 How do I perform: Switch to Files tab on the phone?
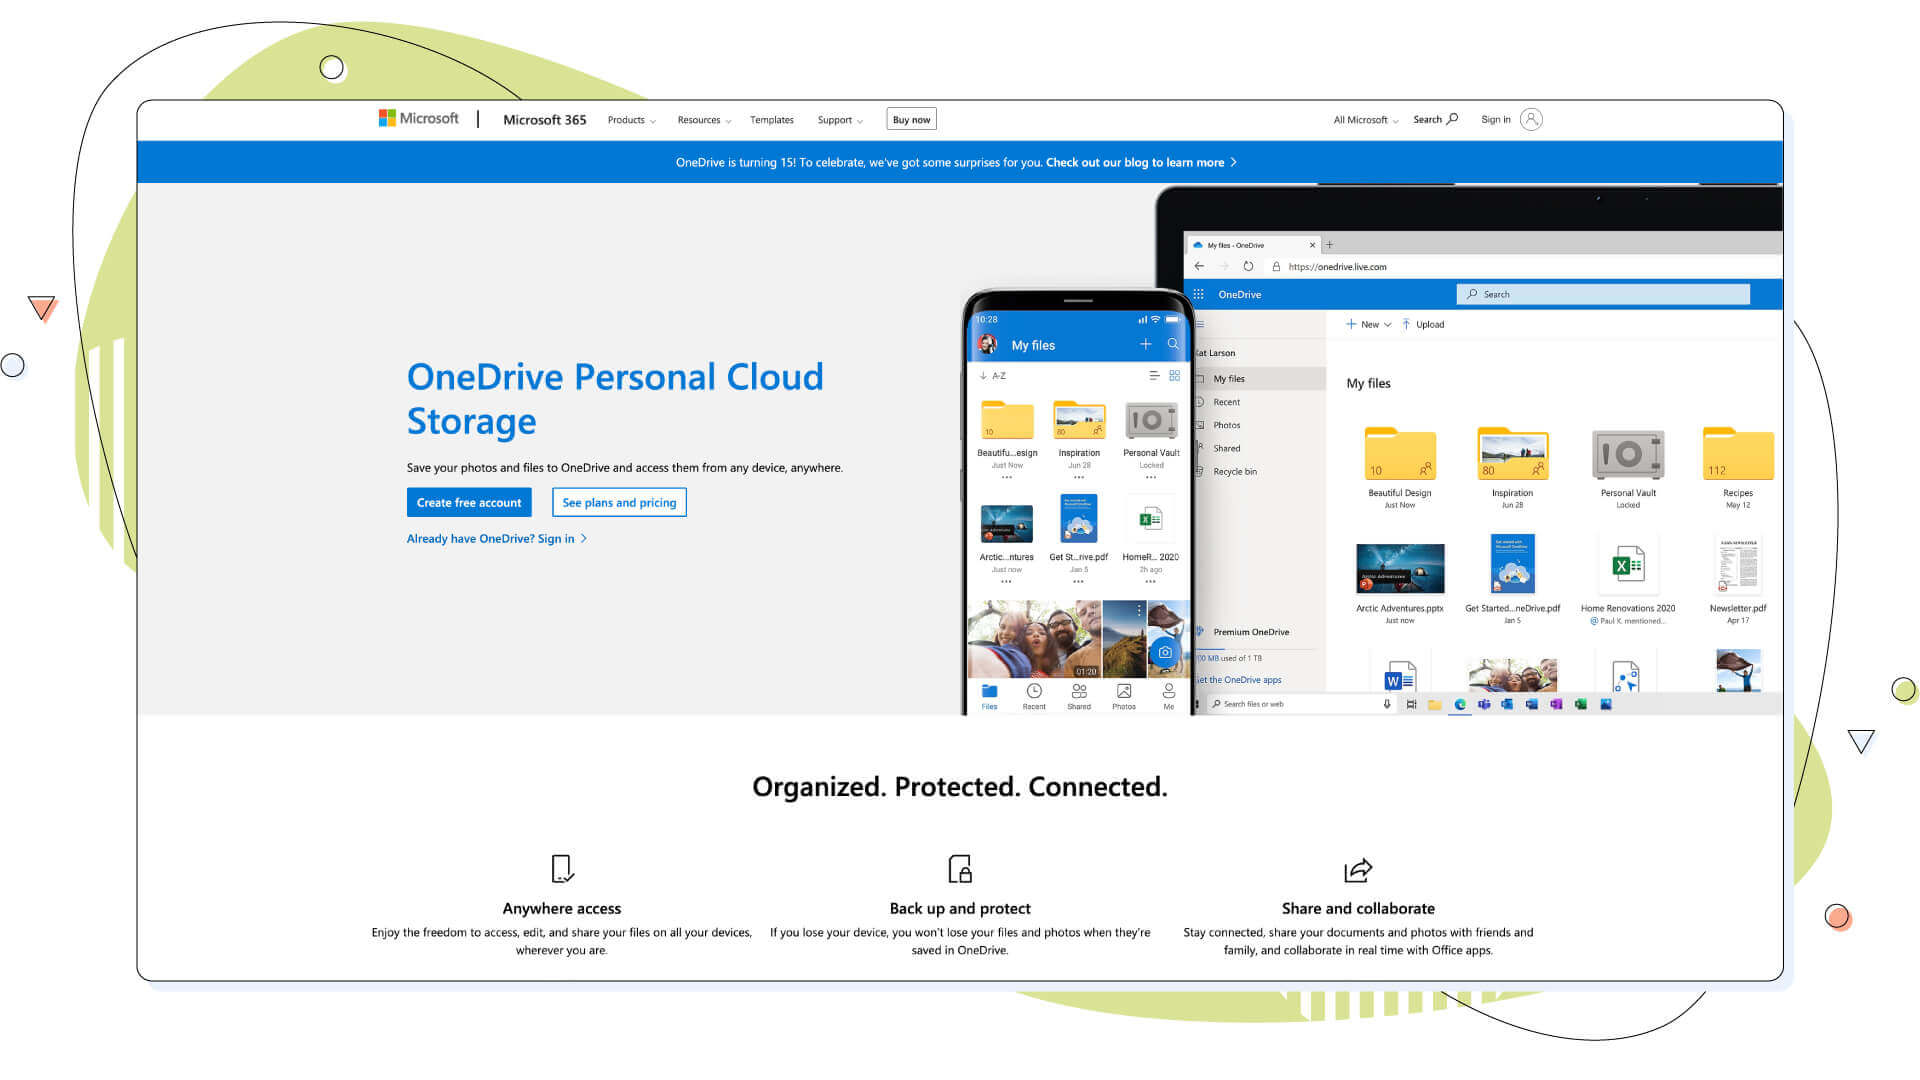pyautogui.click(x=989, y=696)
